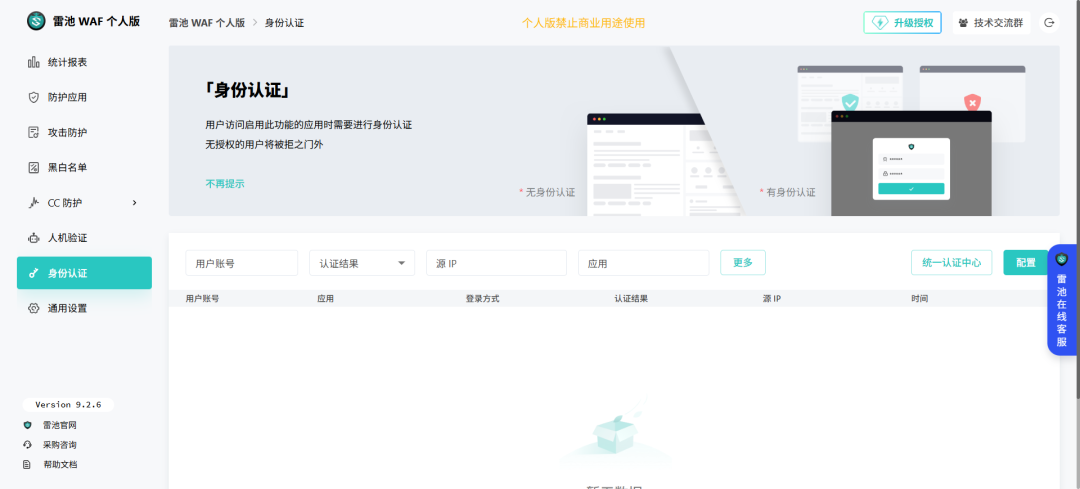Screen dimensions: 1080x489
Task: Select the CC 防护 pulse icon
Action: tap(33, 202)
